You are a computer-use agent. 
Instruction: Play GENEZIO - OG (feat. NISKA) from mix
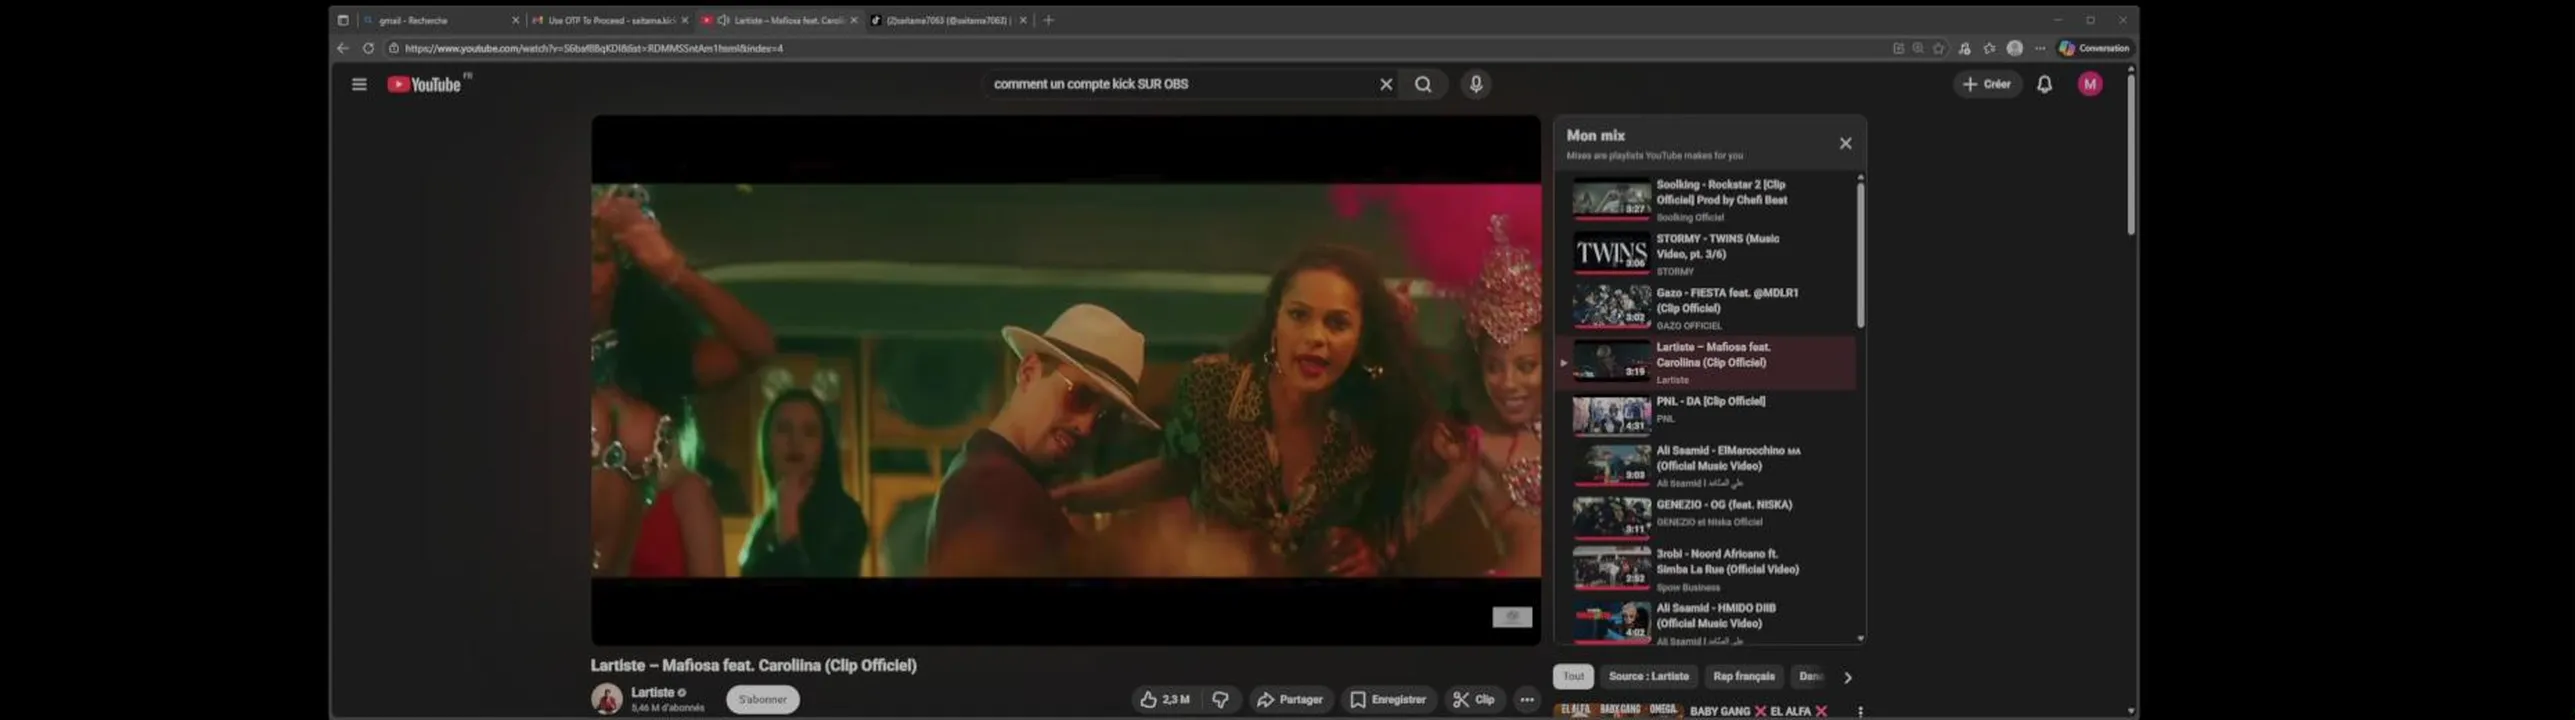(1706, 517)
